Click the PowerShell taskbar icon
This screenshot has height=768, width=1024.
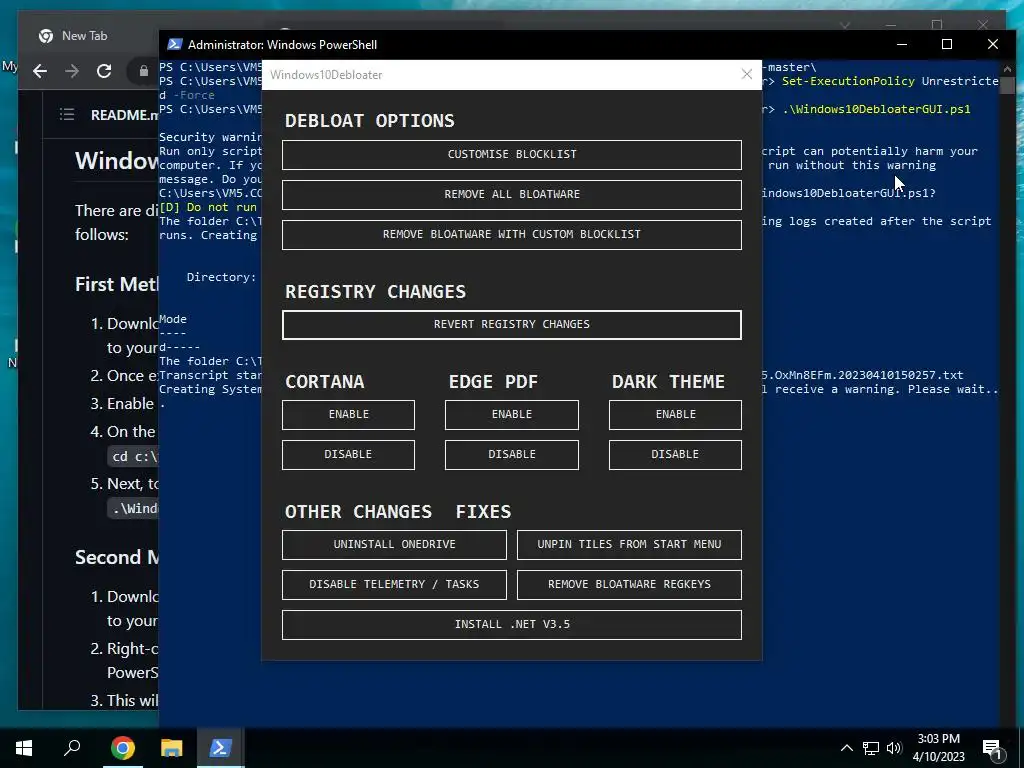point(220,748)
